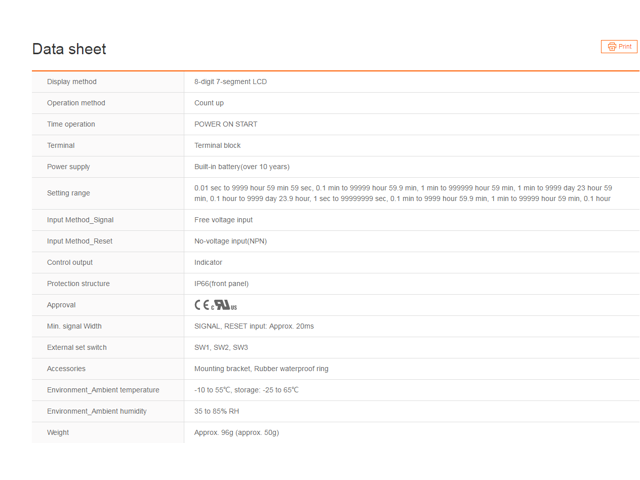The width and height of the screenshot is (640, 480).
Task: Click the Weight row label
Action: [x=59, y=433]
